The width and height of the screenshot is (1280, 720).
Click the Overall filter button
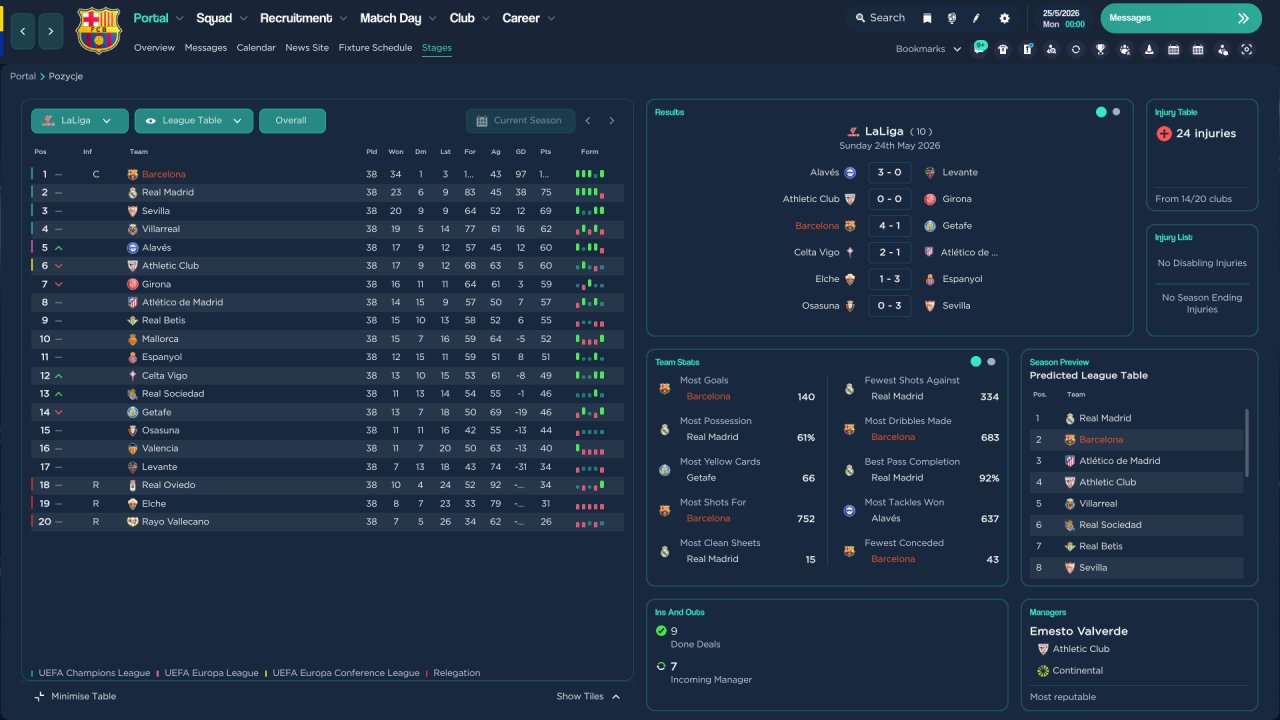[292, 121]
